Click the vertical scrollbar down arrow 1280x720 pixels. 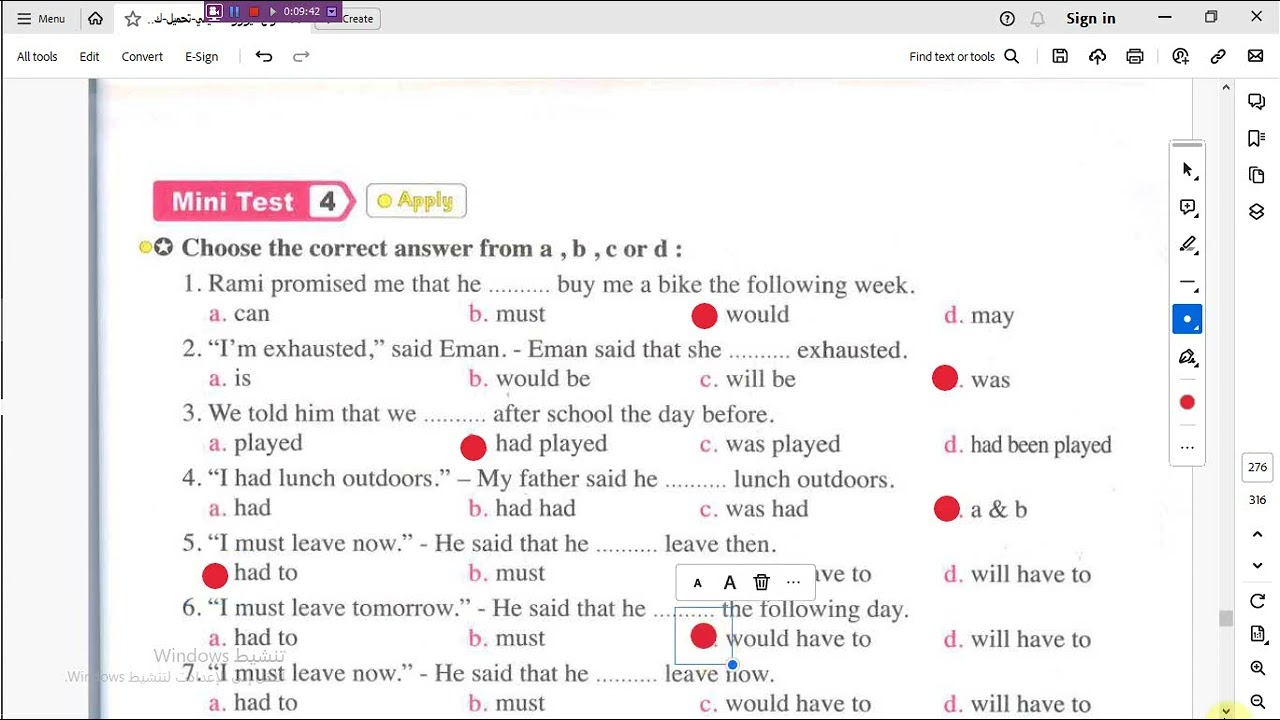tap(1226, 711)
